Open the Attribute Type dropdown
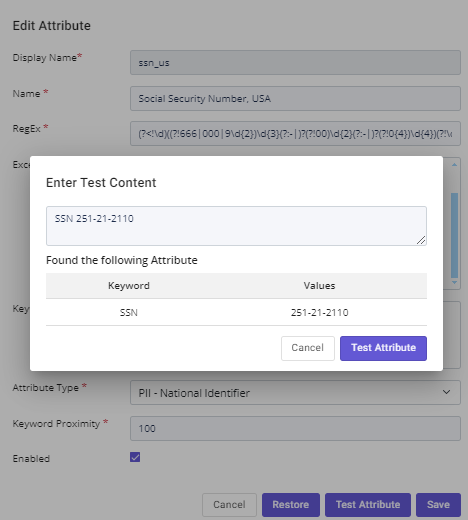468x520 pixels. coord(295,393)
